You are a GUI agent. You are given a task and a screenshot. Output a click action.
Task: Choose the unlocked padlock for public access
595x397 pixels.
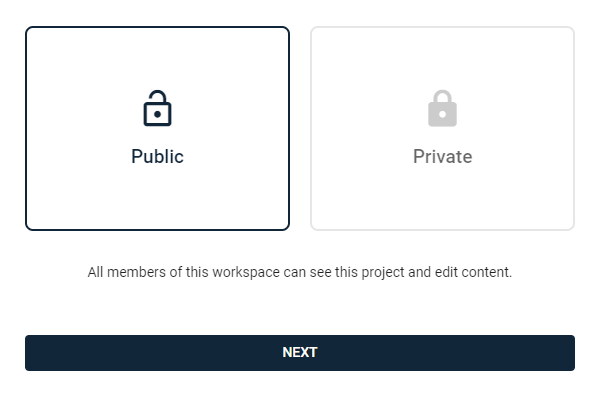157,108
